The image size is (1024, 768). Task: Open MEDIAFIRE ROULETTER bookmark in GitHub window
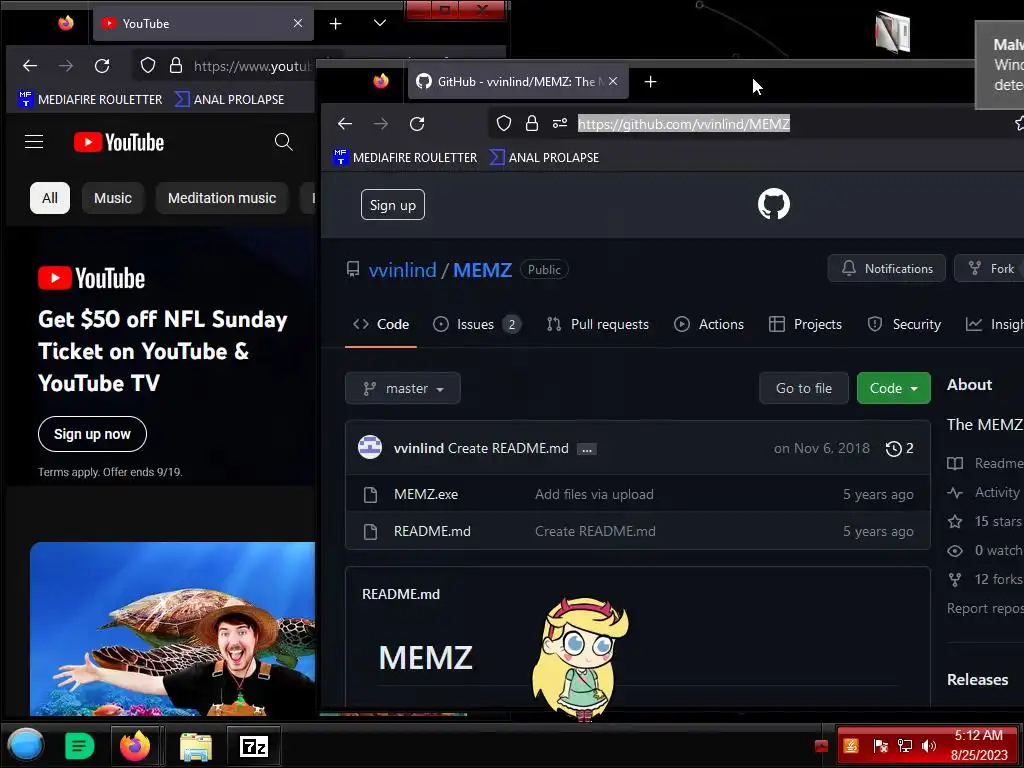click(405, 157)
